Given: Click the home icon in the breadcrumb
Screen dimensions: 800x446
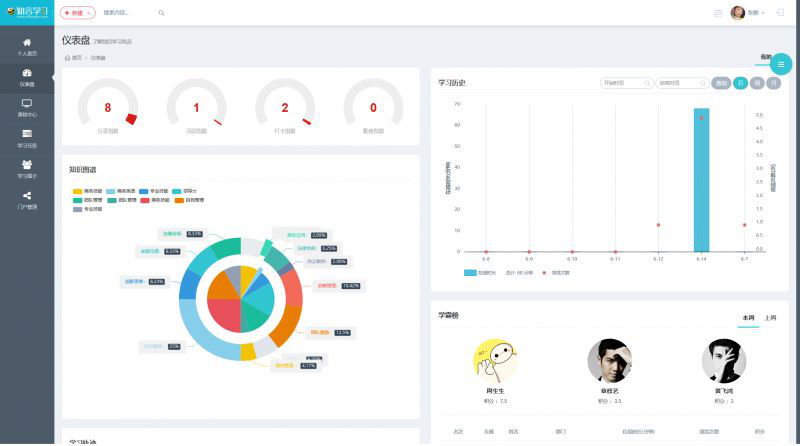Looking at the screenshot, I should tap(67, 58).
